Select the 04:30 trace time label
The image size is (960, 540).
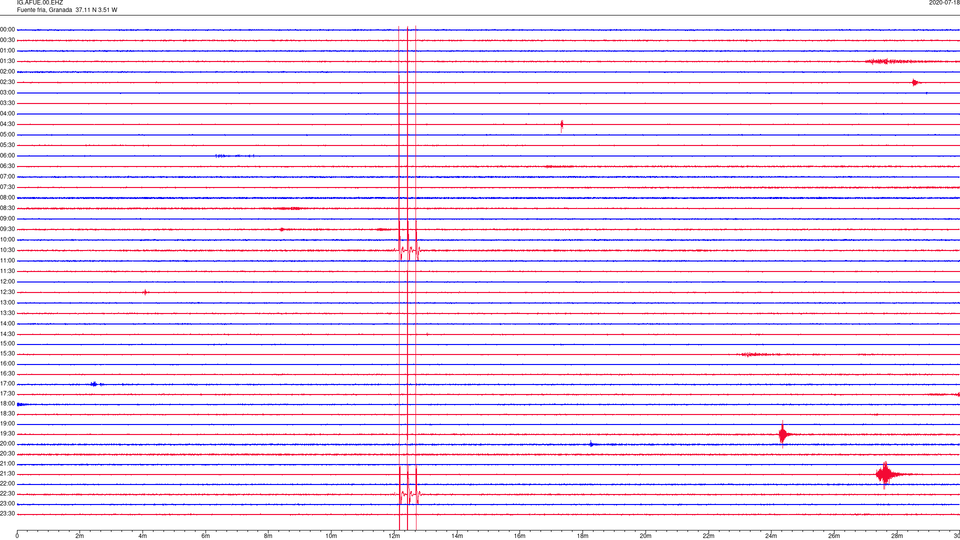tap(8, 124)
